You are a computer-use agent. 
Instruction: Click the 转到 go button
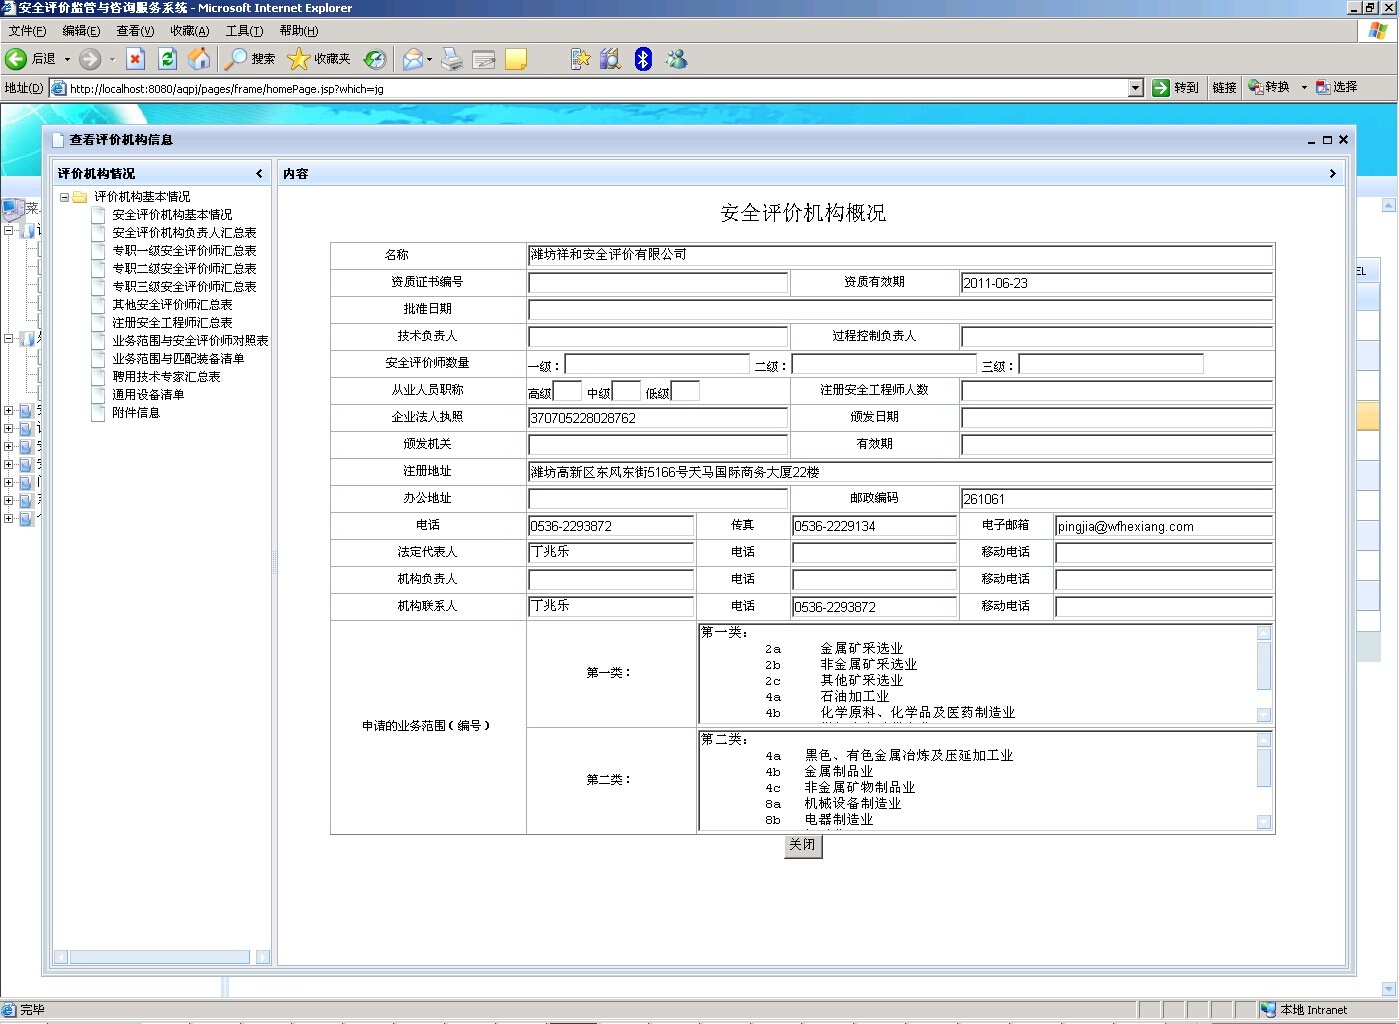click(1176, 88)
